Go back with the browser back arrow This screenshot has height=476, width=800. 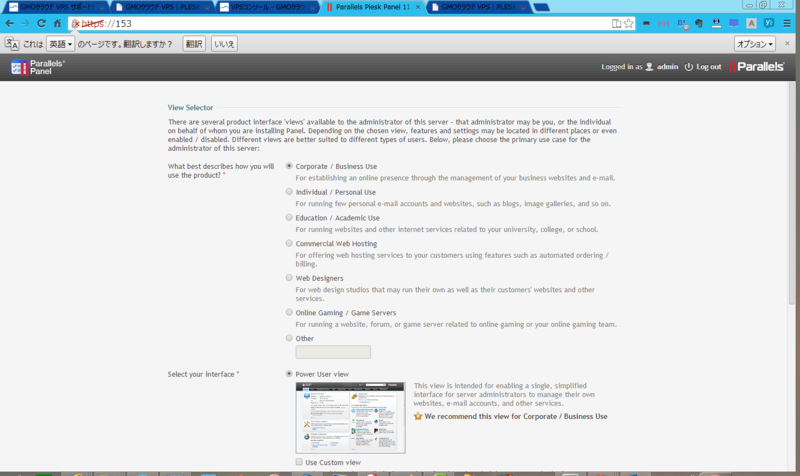tap(10, 23)
